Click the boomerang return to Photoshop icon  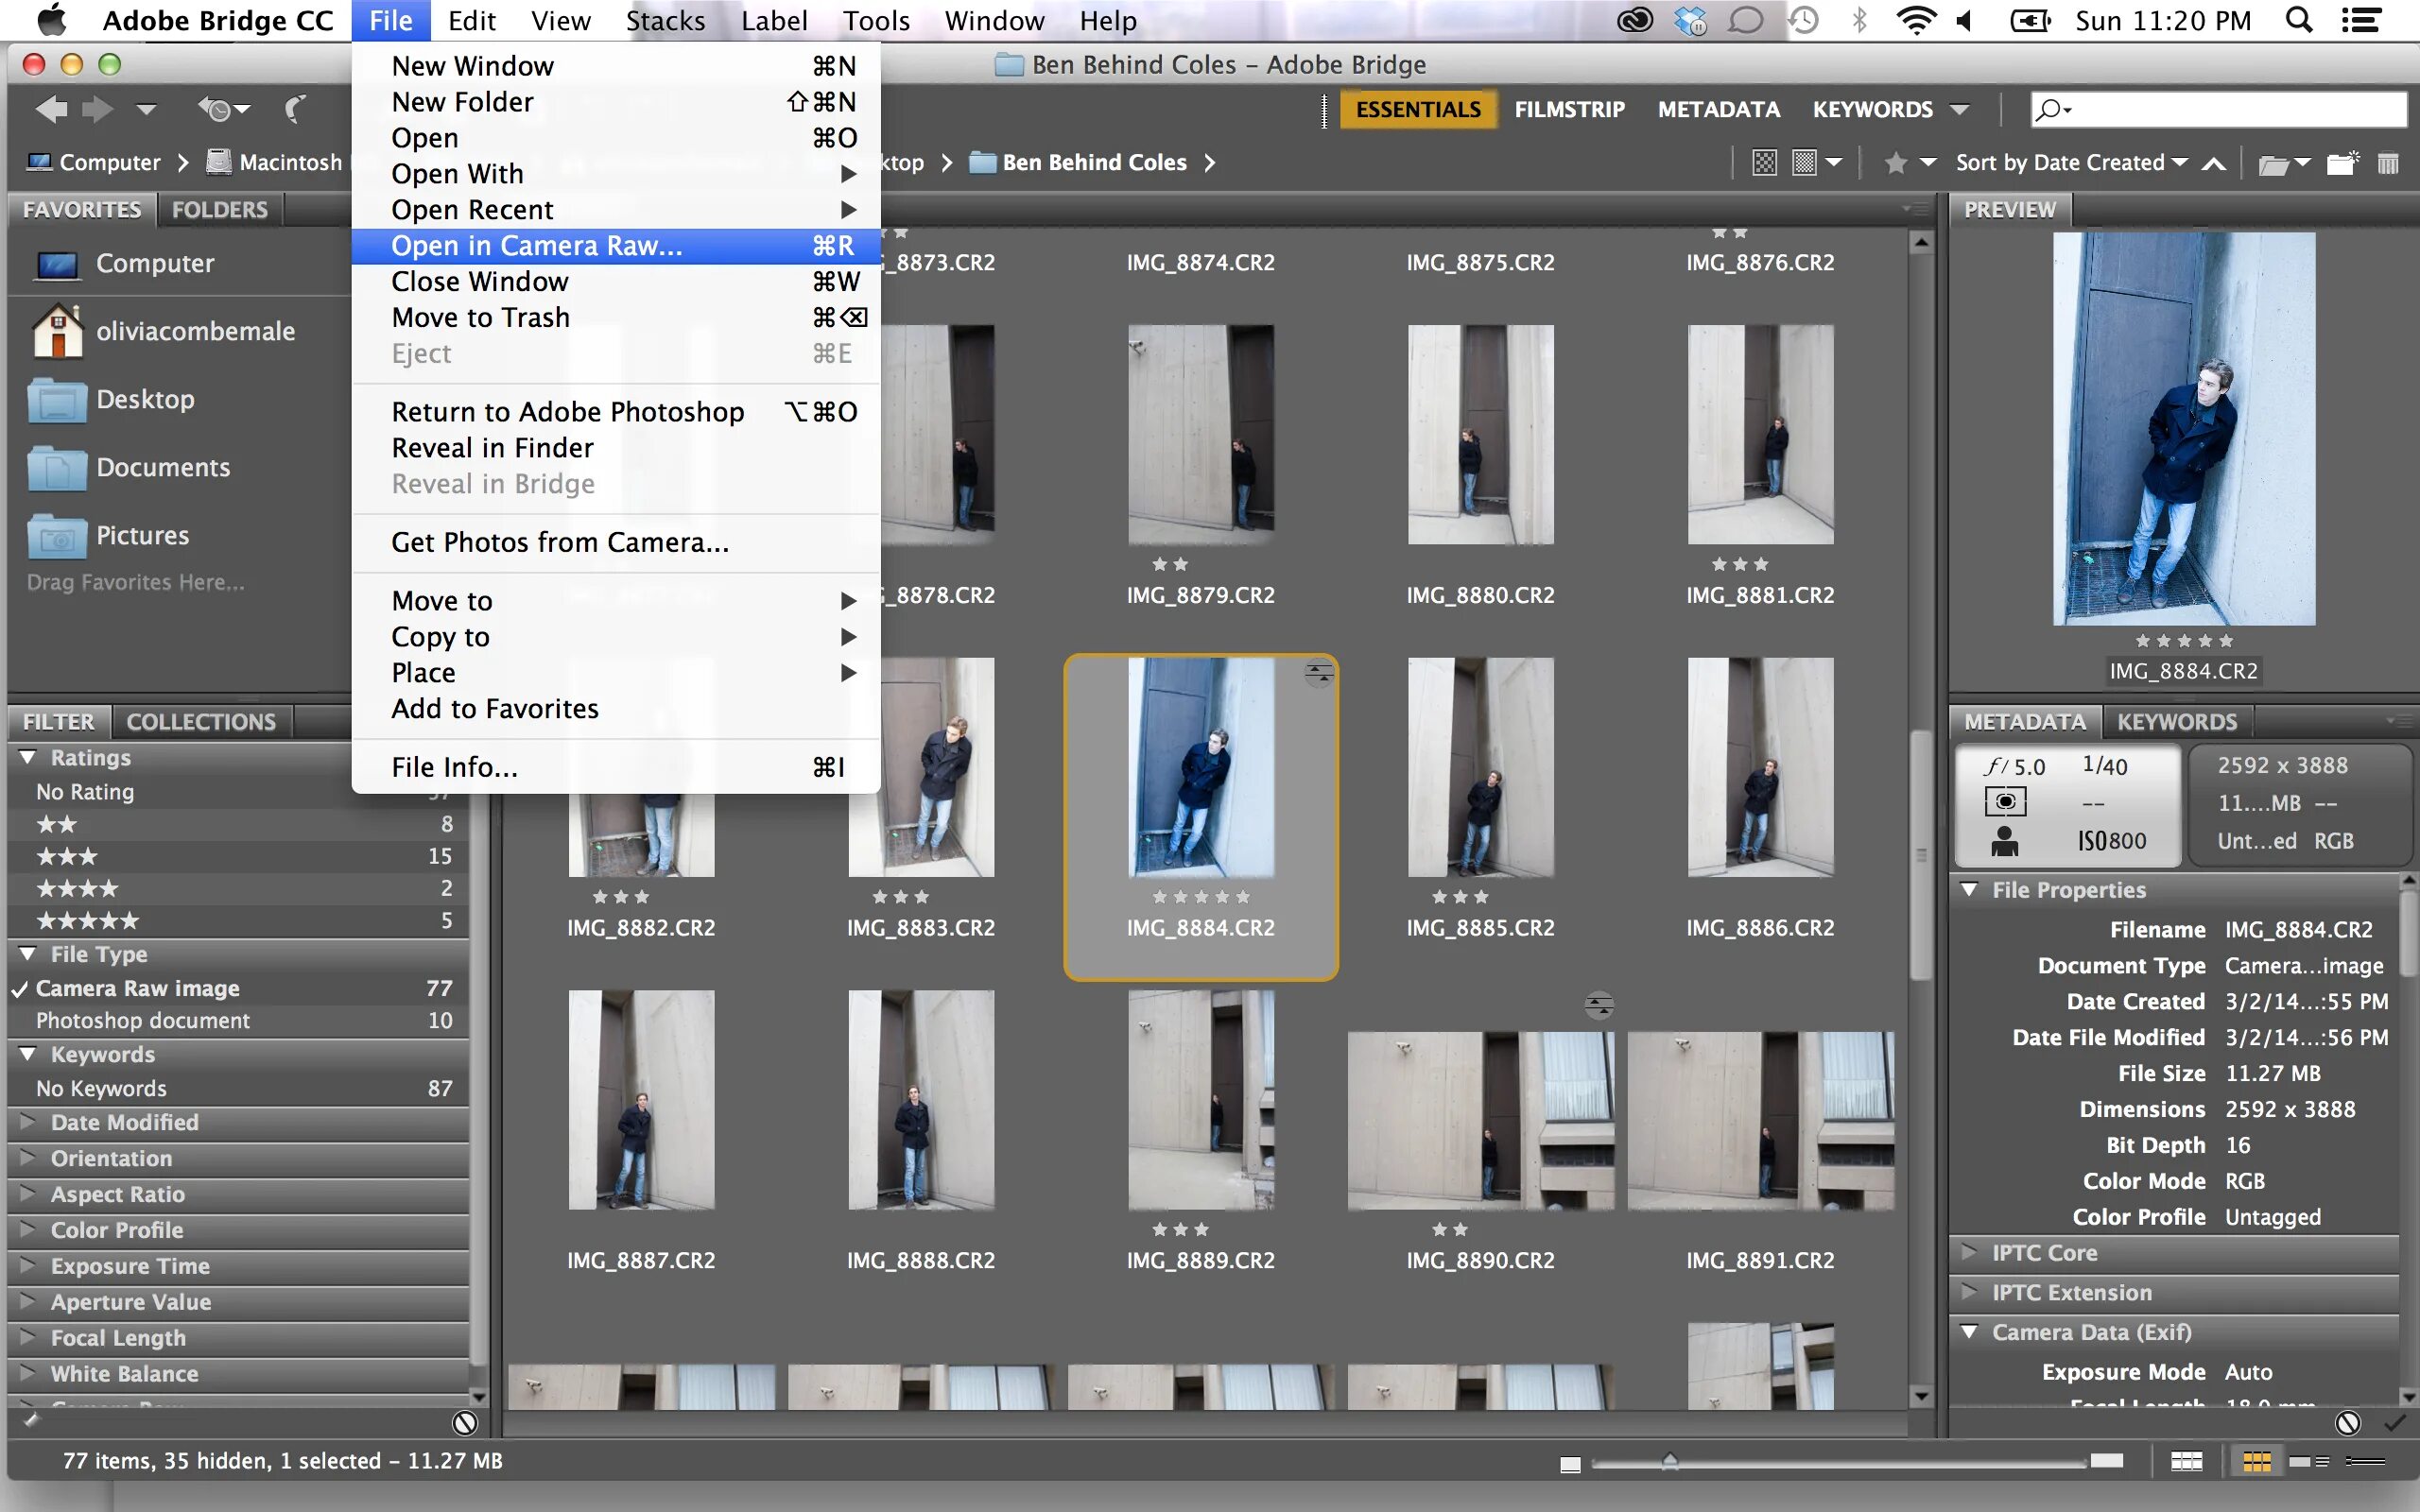(295, 109)
